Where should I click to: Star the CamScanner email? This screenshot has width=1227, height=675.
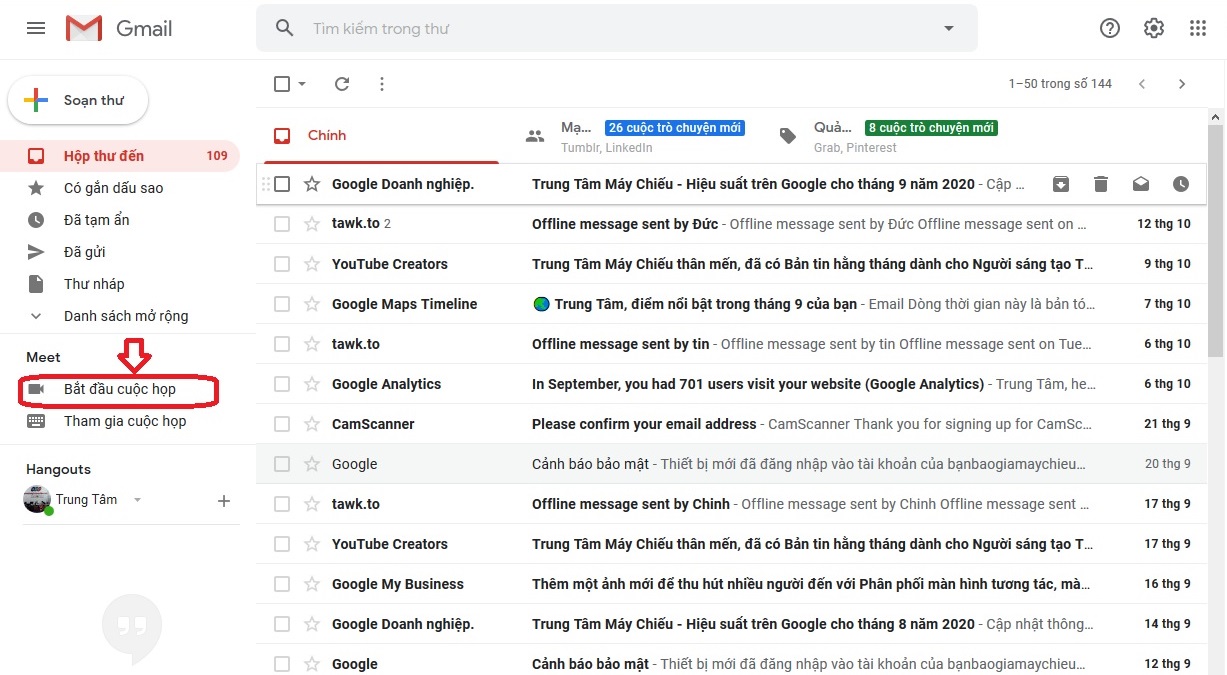[312, 424]
